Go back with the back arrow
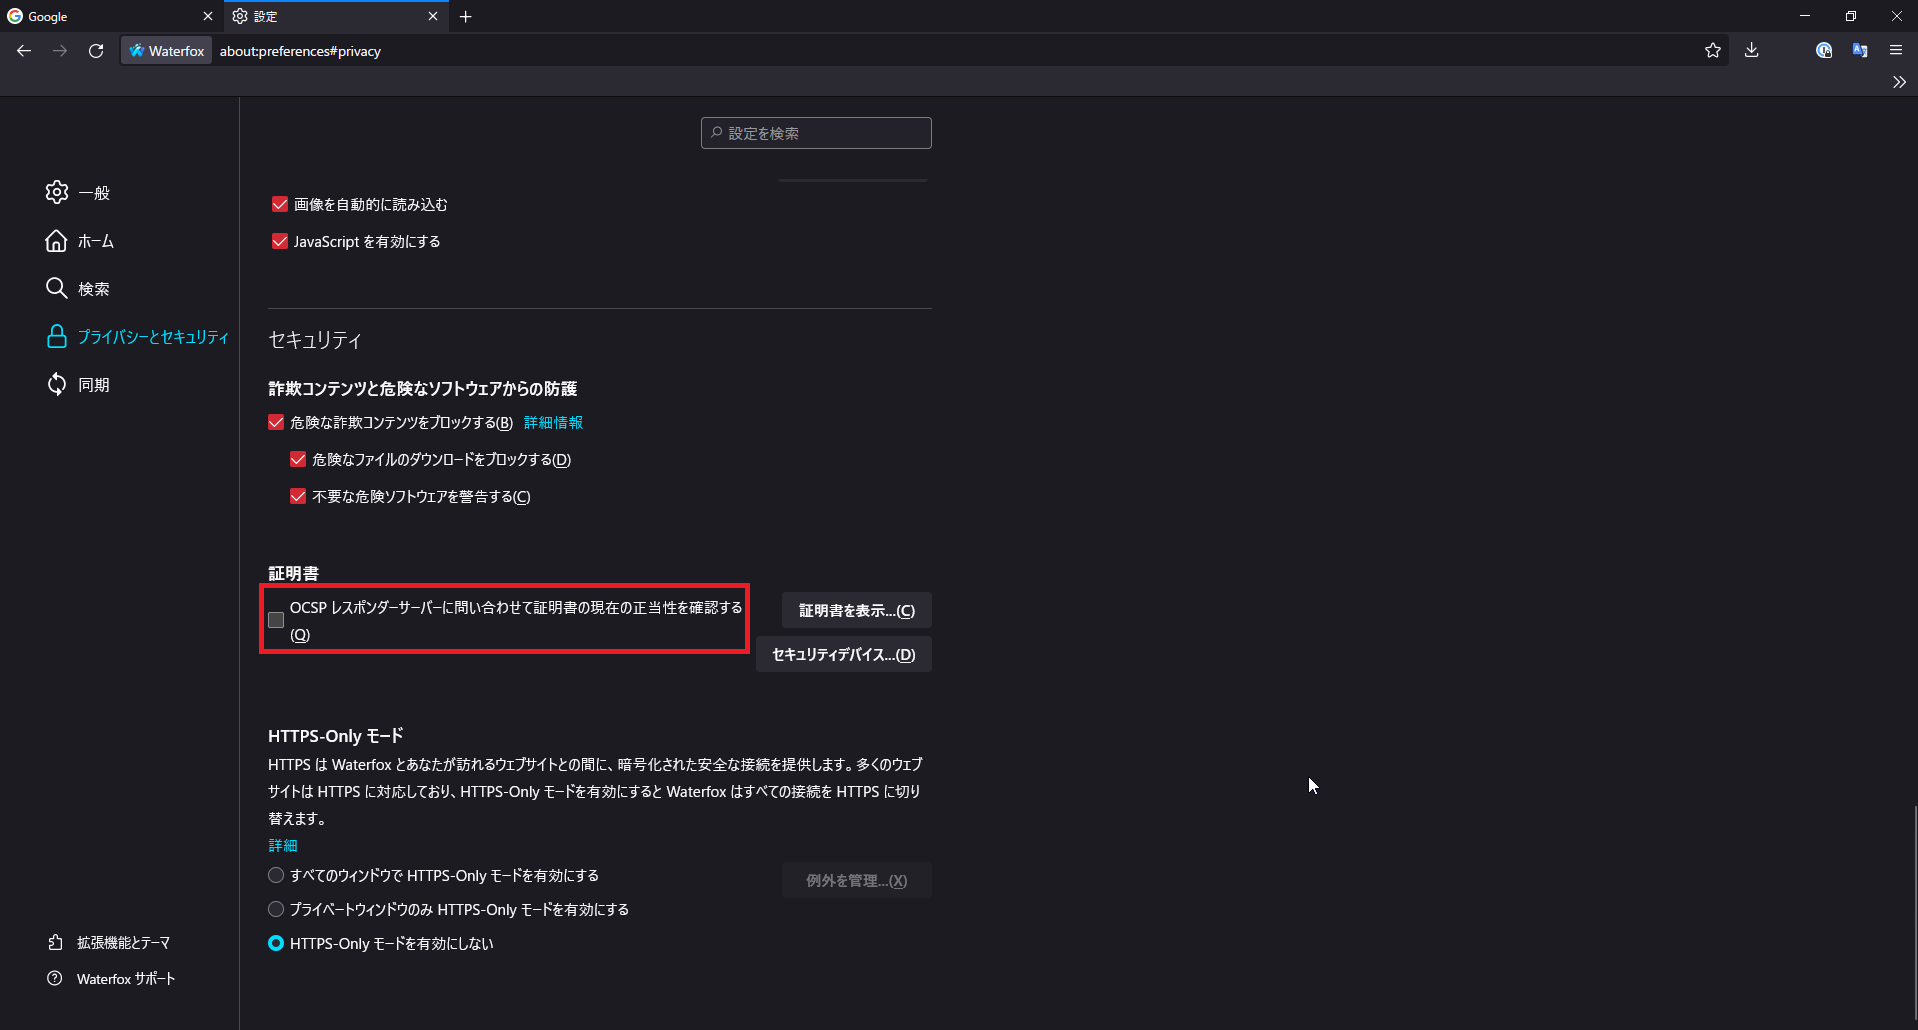Screen dimensions: 1918x1030 pyautogui.click(x=24, y=51)
